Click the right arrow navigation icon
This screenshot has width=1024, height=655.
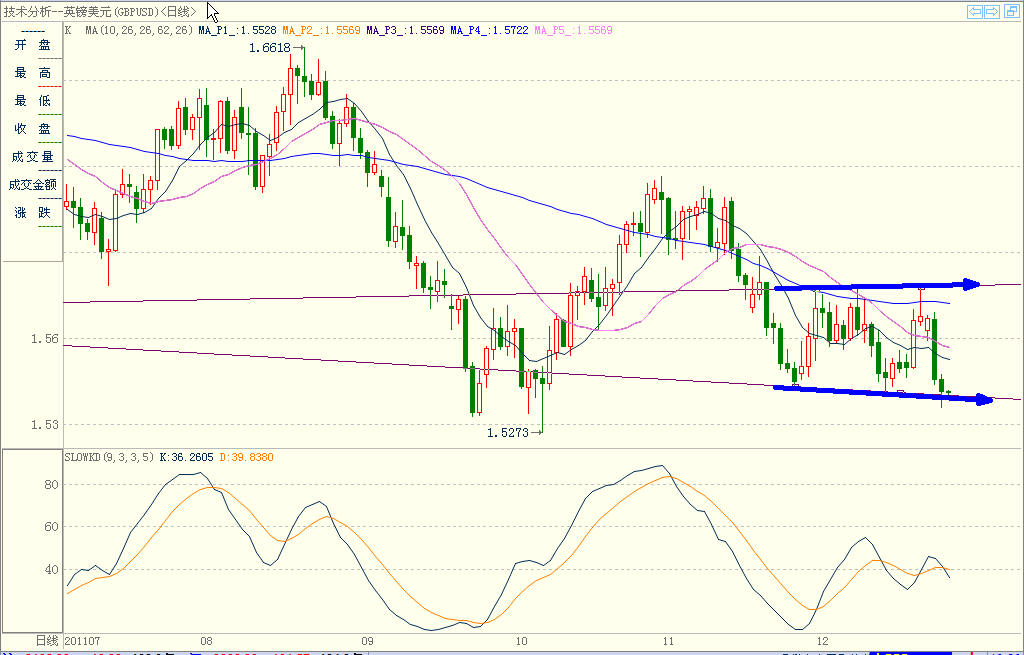point(992,12)
